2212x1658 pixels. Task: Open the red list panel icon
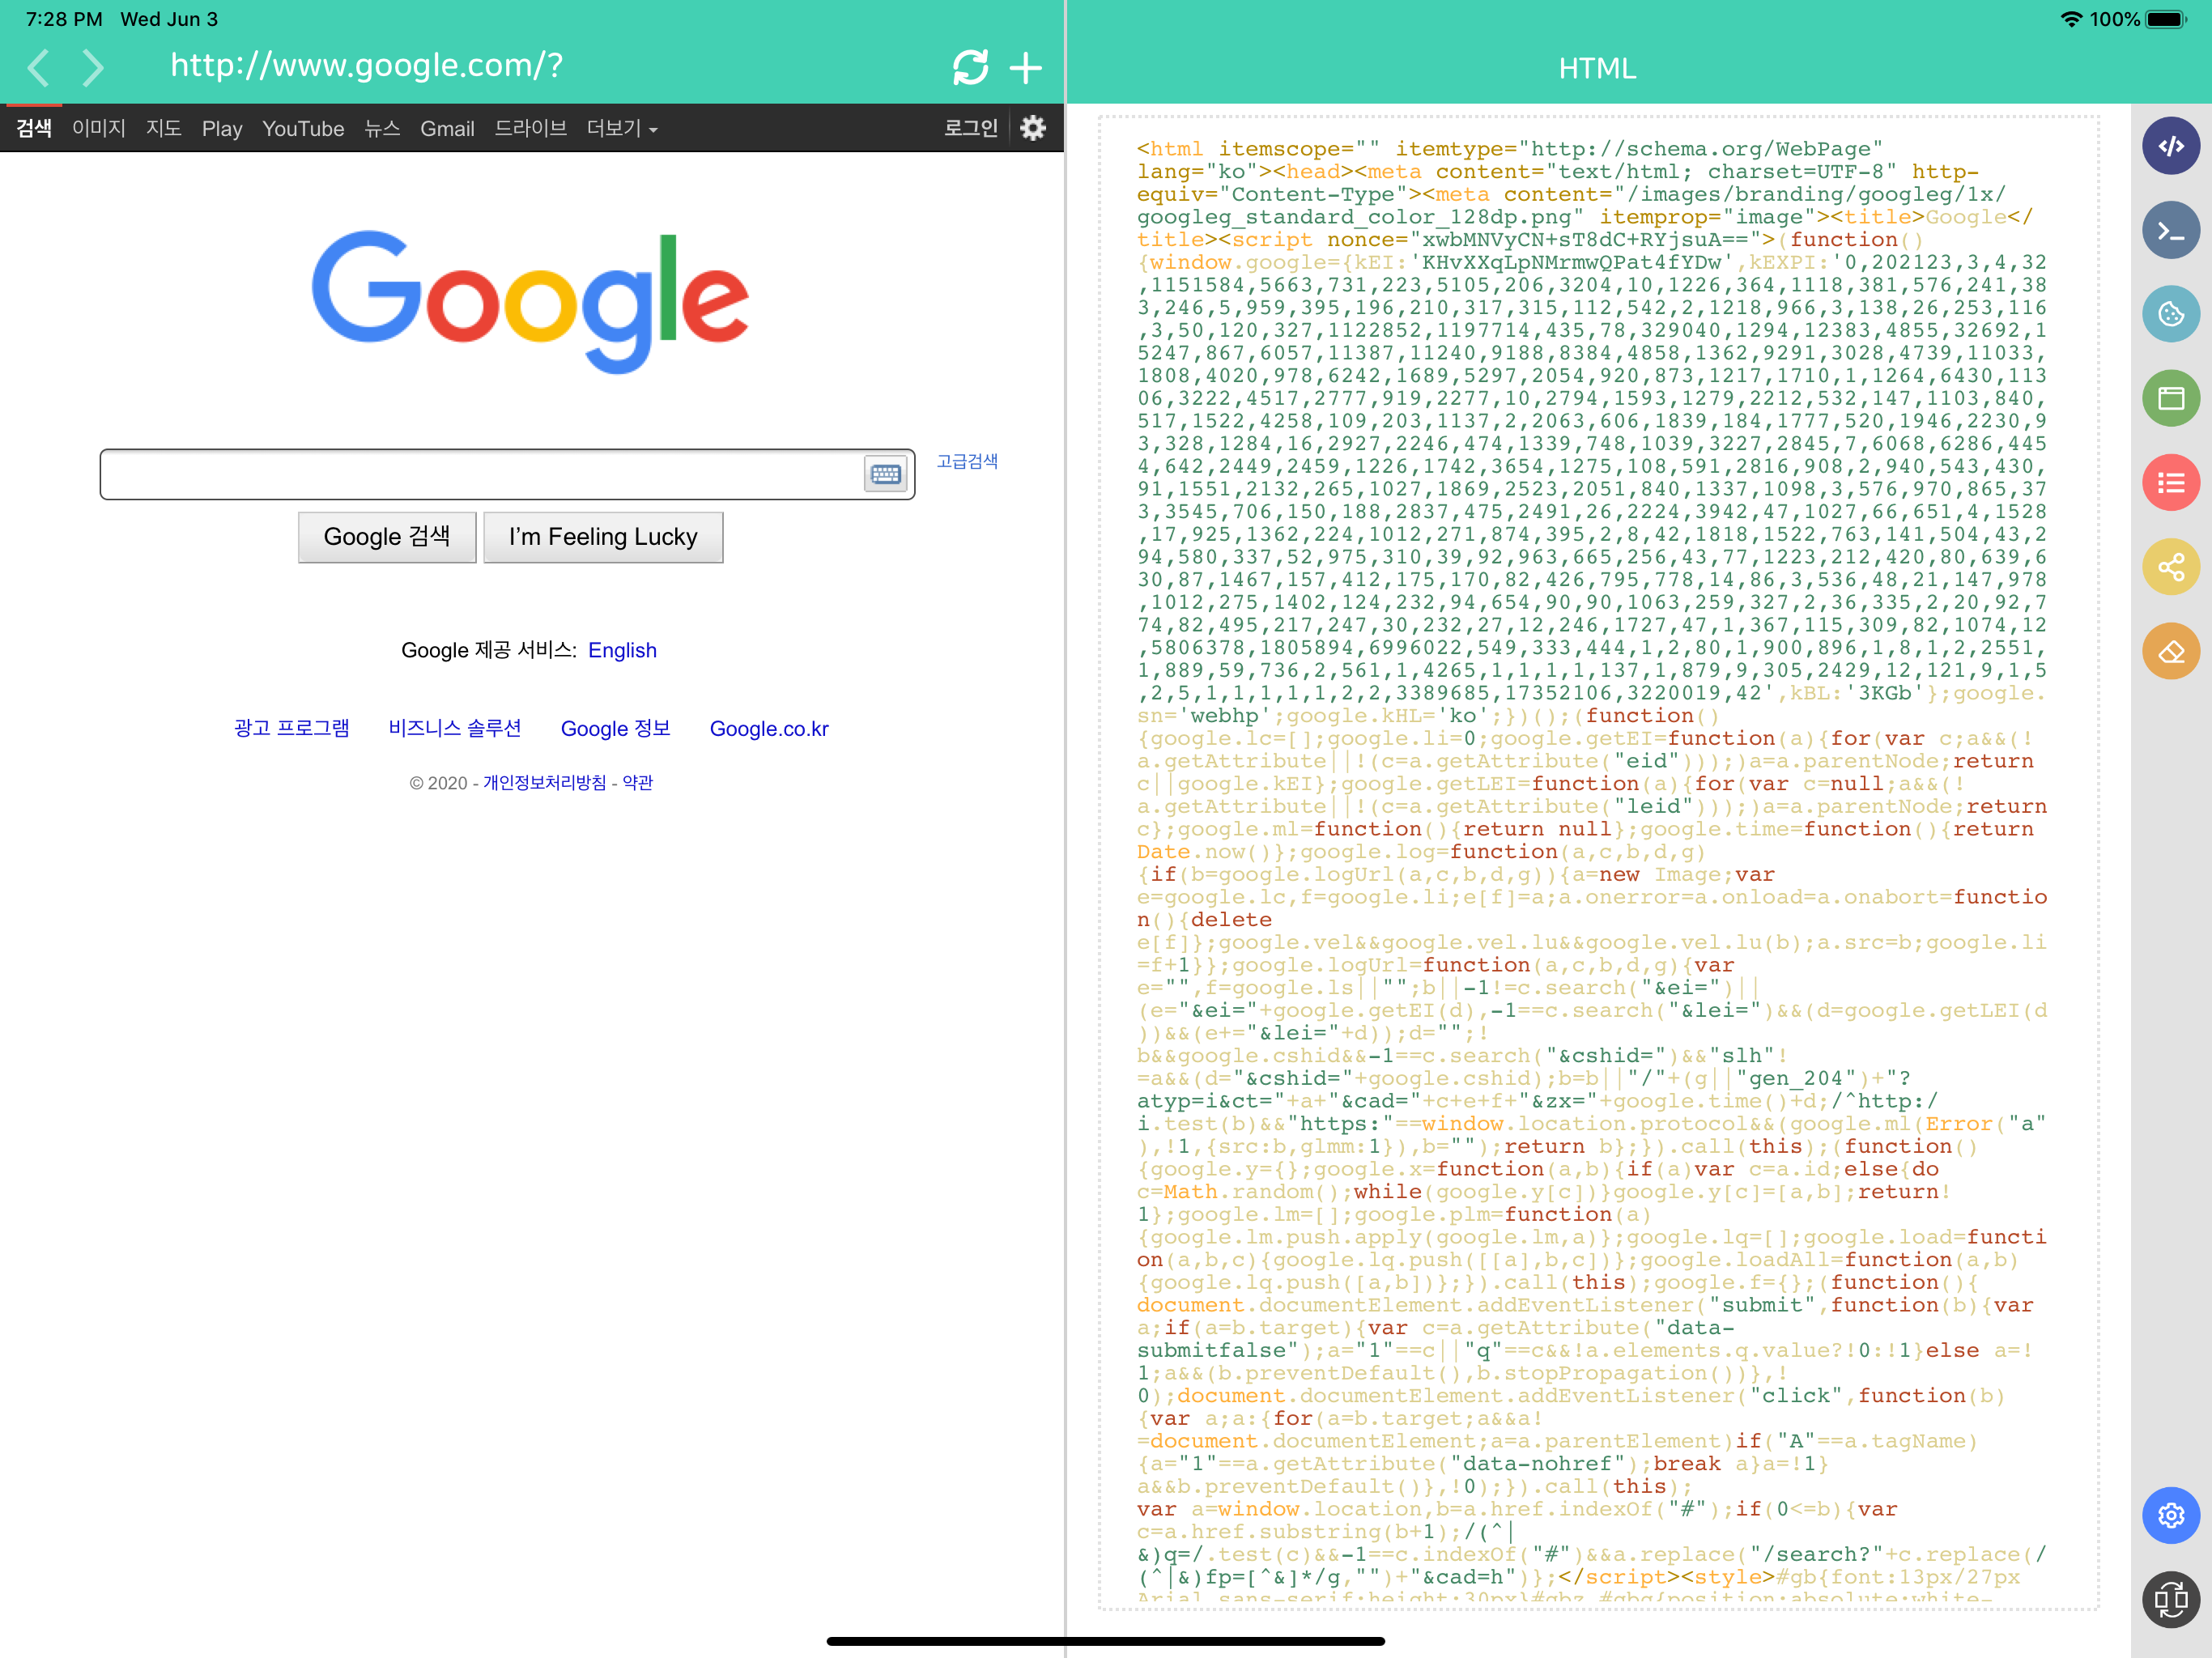pos(2171,481)
